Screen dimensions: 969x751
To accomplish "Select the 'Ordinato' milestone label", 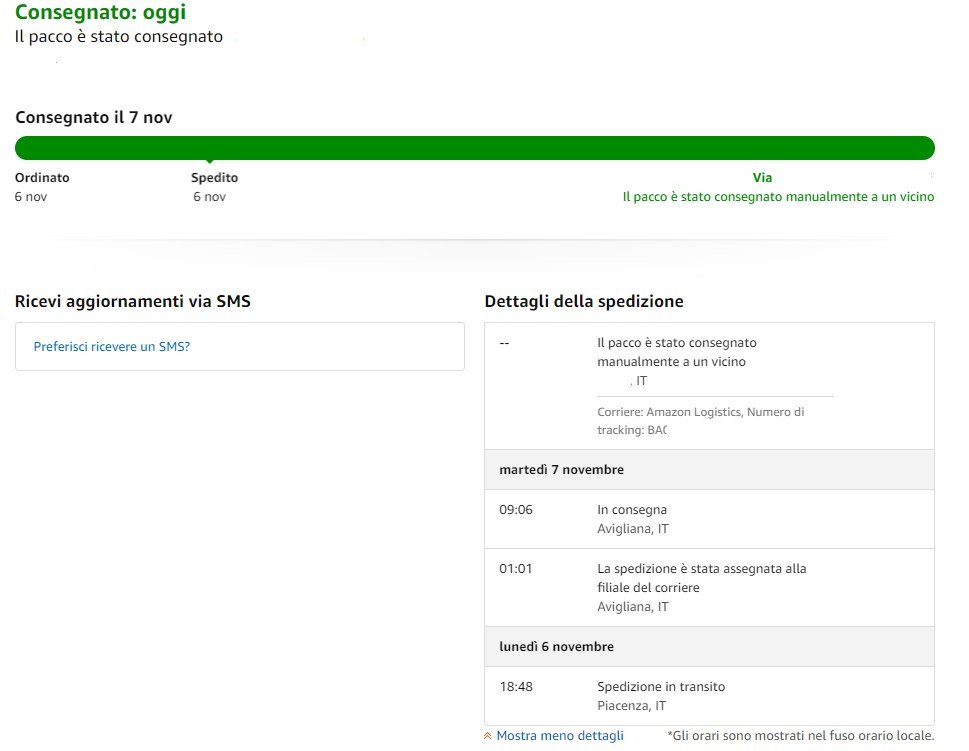I will tap(42, 178).
